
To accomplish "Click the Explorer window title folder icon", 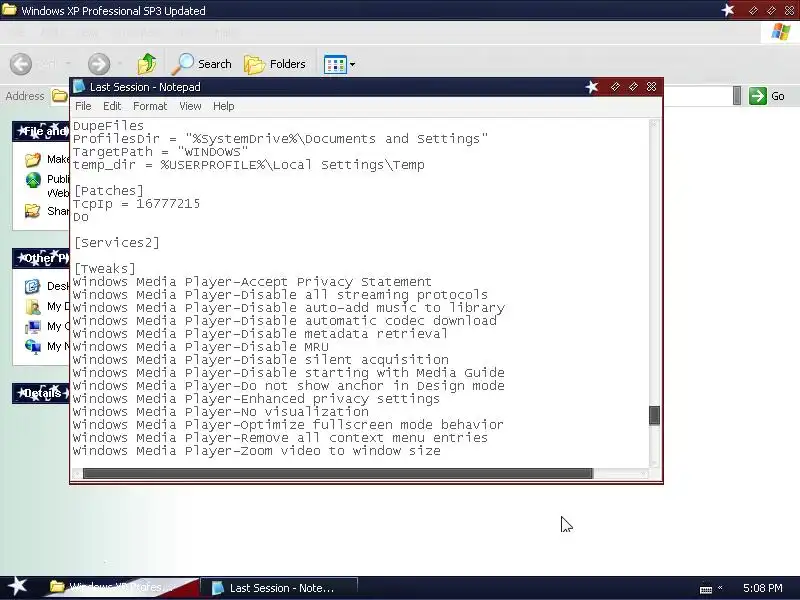I will tap(9, 10).
